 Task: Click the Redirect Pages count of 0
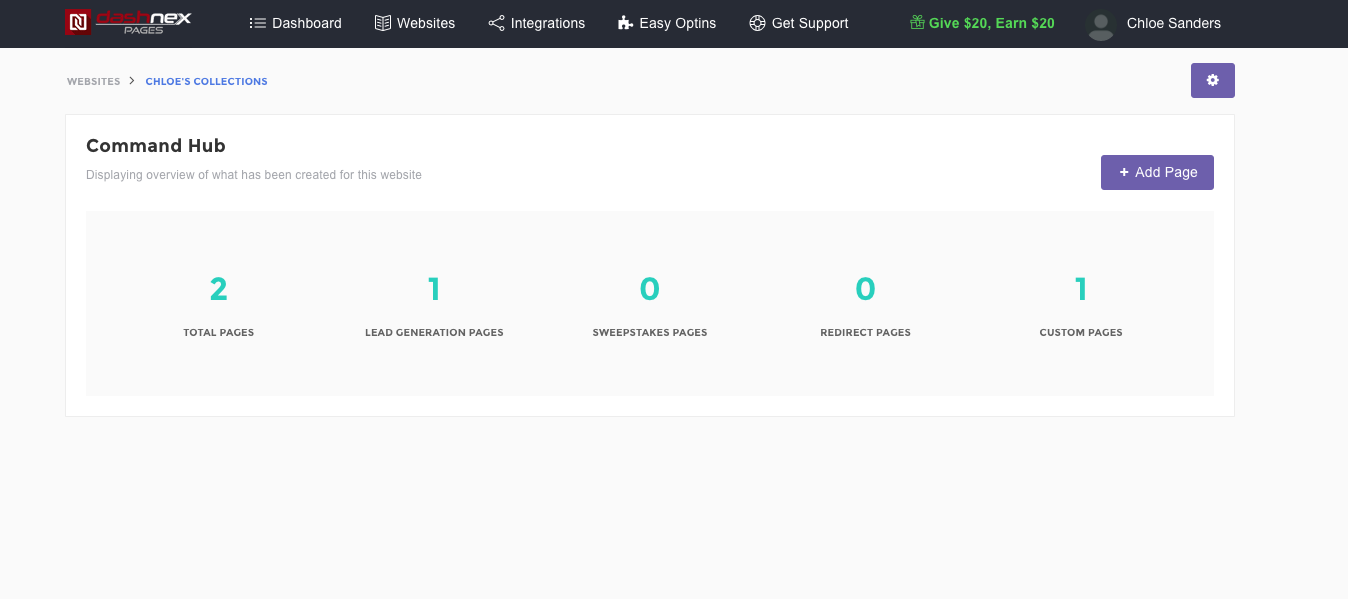866,289
